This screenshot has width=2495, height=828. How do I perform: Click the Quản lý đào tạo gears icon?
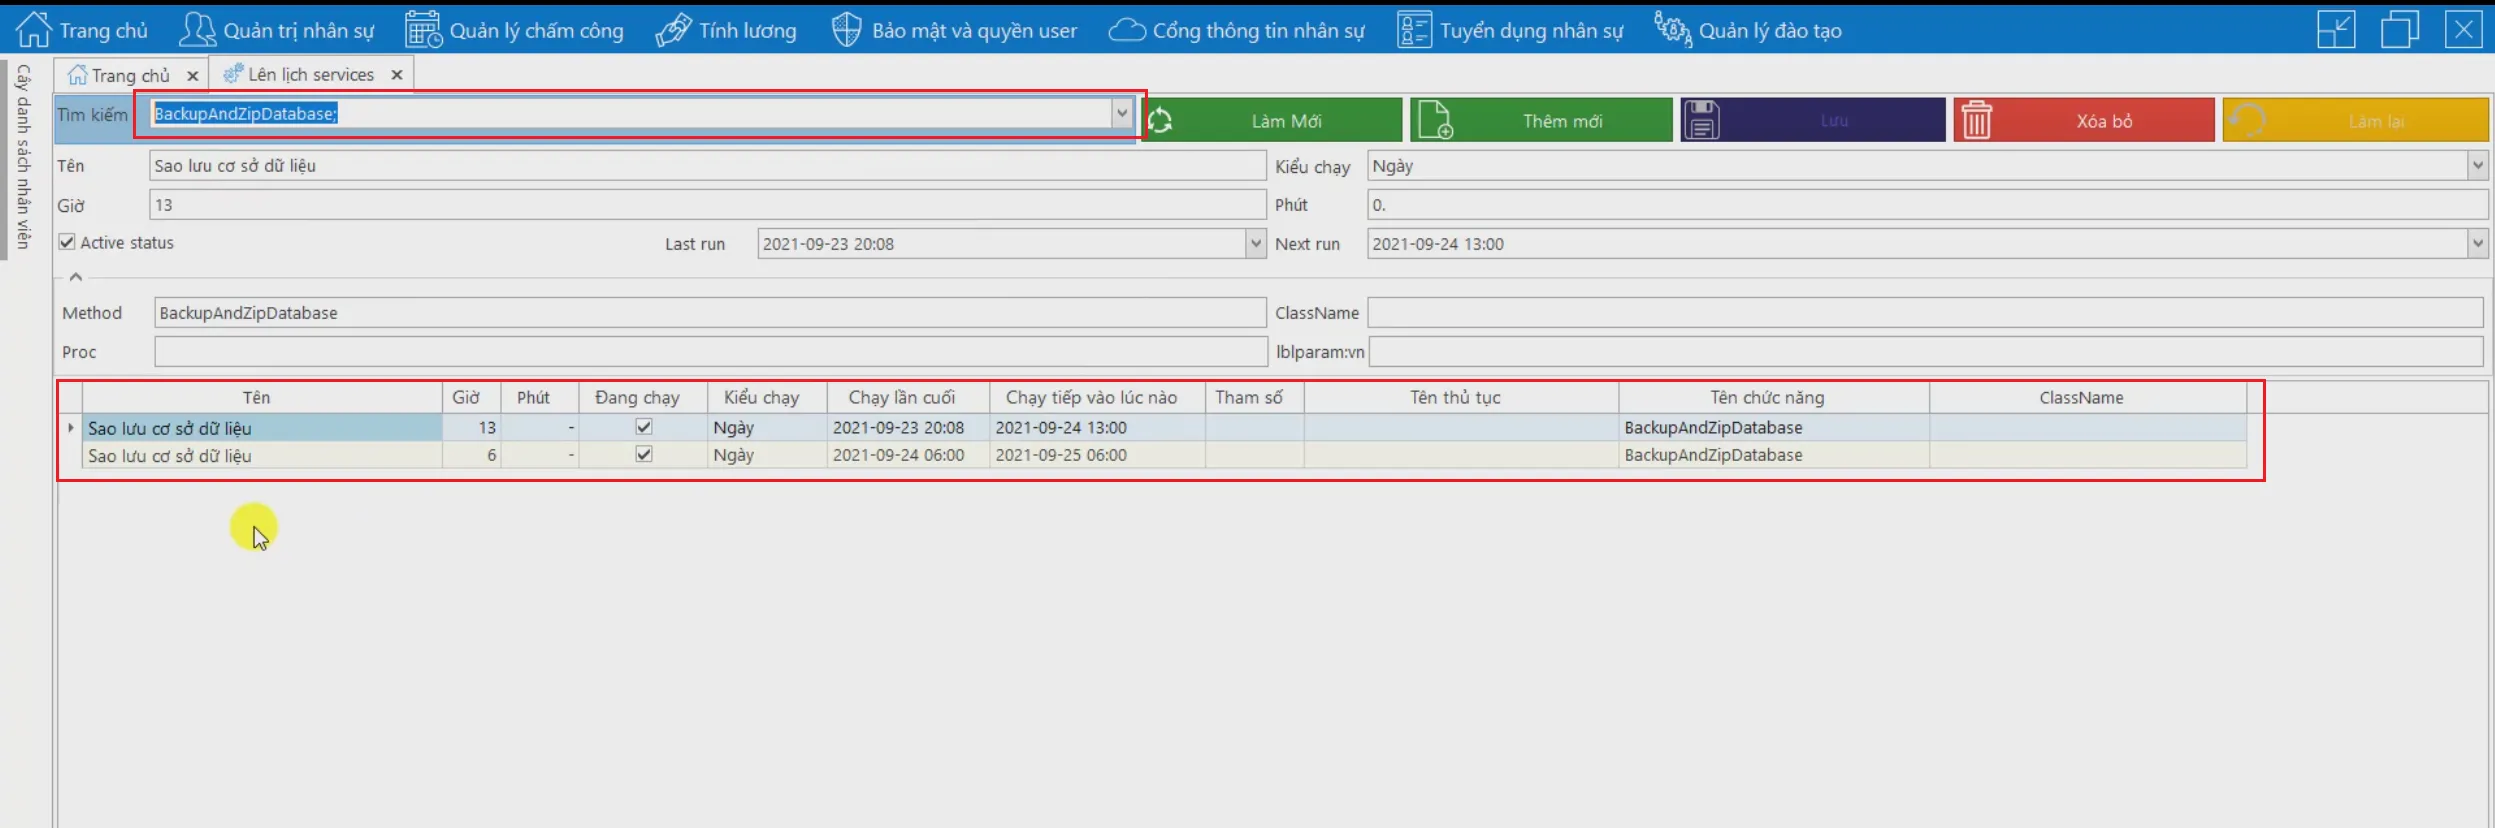tap(1672, 30)
